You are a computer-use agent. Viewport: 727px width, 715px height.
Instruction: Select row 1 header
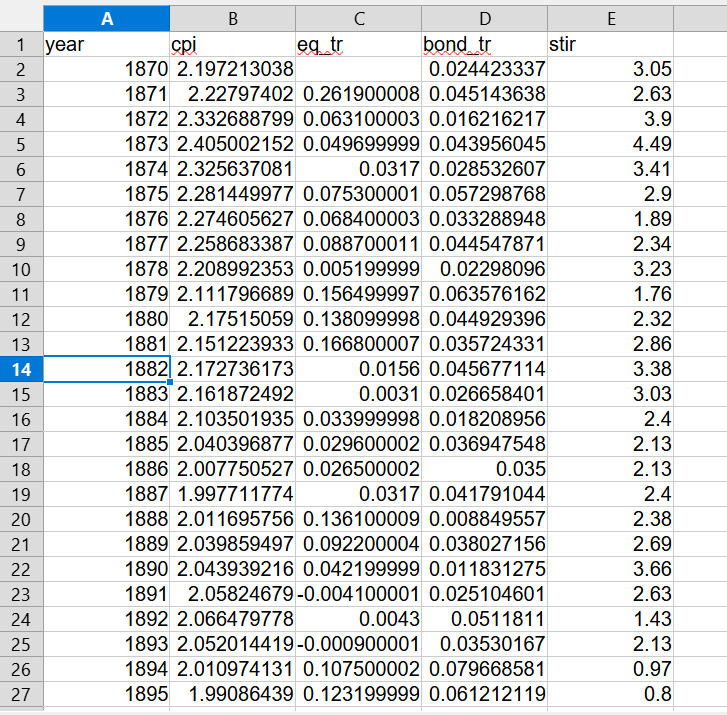pyautogui.click(x=21, y=45)
